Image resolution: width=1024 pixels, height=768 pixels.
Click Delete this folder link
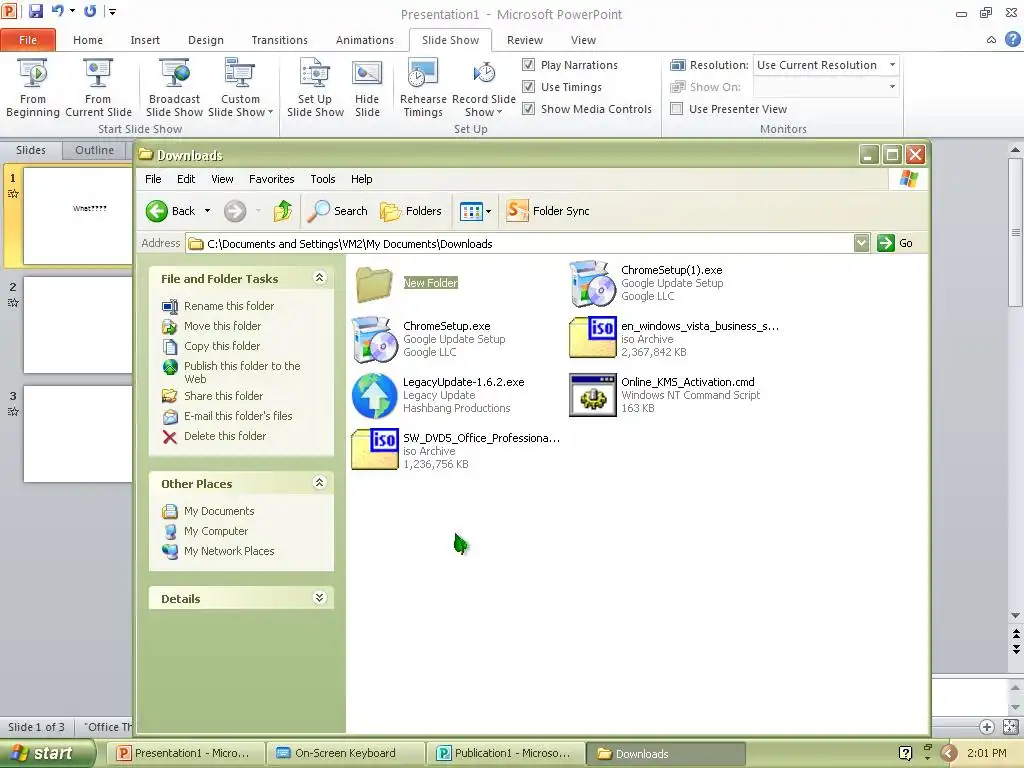225,436
